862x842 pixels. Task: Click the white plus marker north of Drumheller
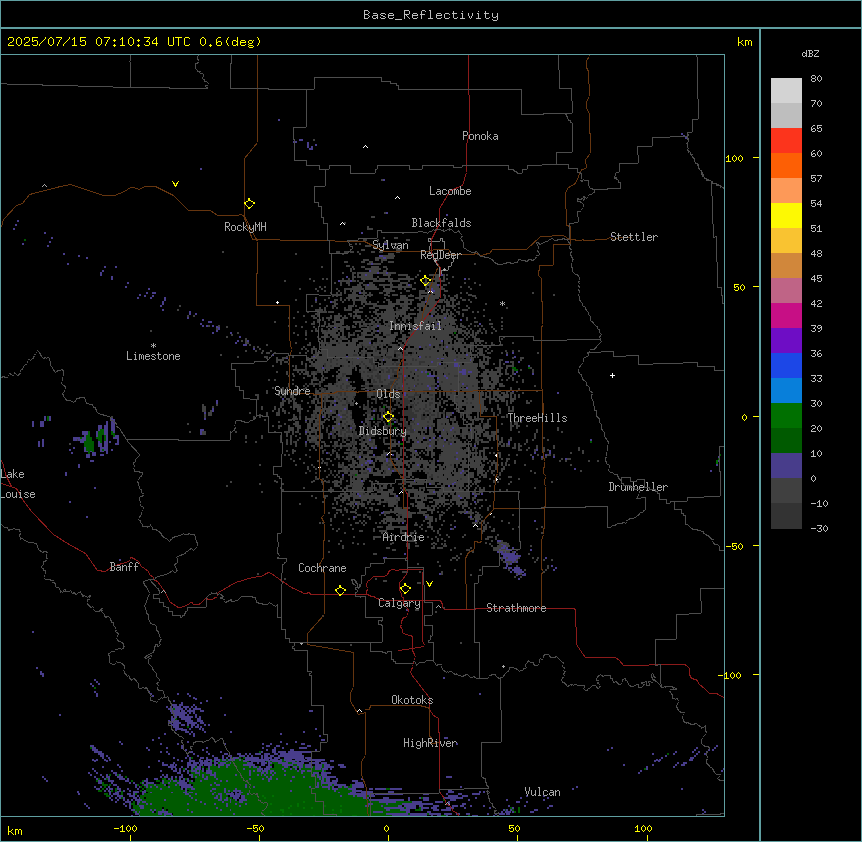[612, 375]
